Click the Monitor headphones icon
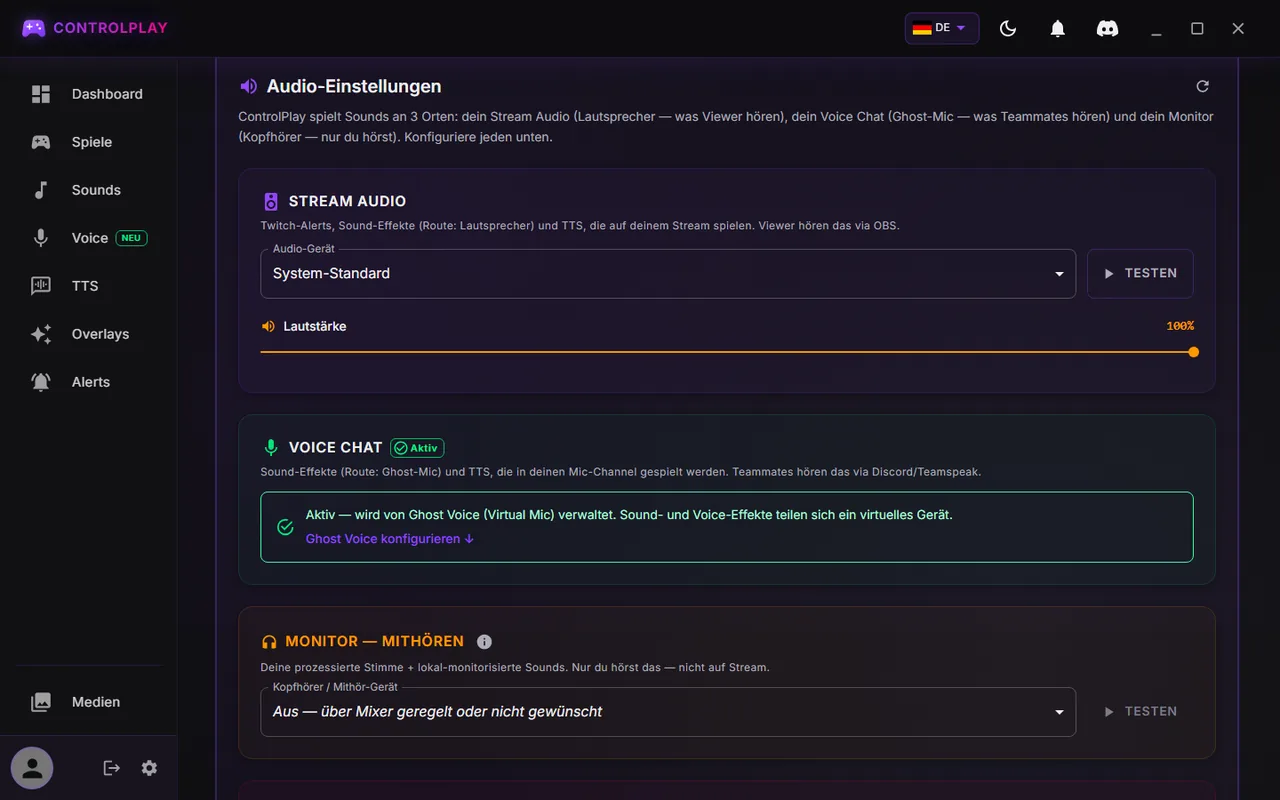Viewport: 1280px width, 800px height. point(269,642)
